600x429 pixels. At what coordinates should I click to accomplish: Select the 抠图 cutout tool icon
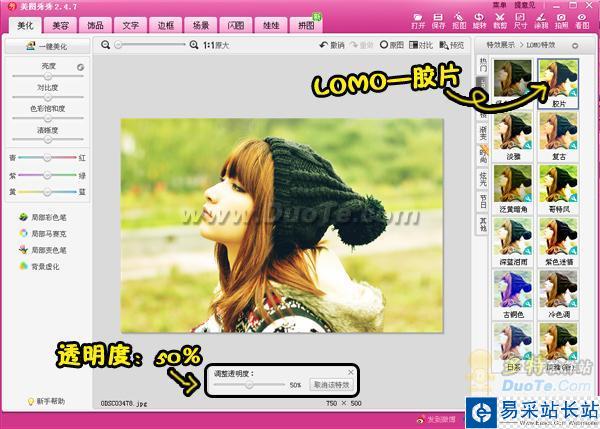tap(459, 21)
